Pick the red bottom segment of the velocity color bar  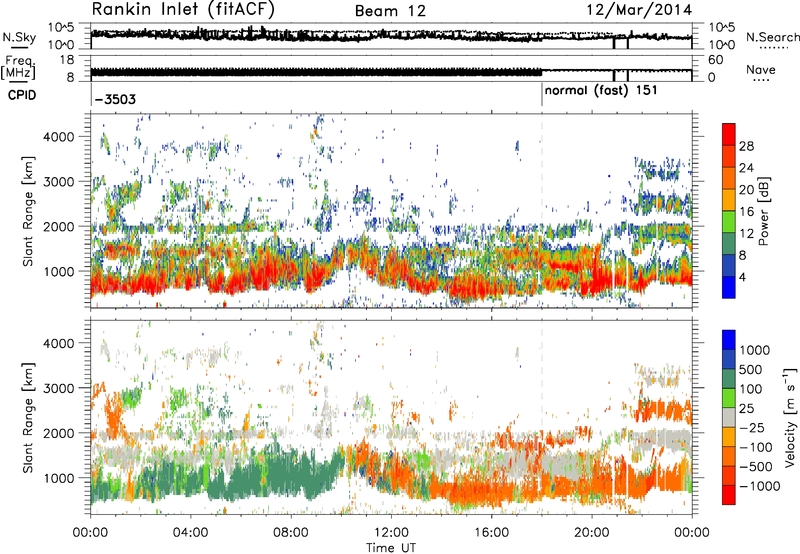click(729, 495)
